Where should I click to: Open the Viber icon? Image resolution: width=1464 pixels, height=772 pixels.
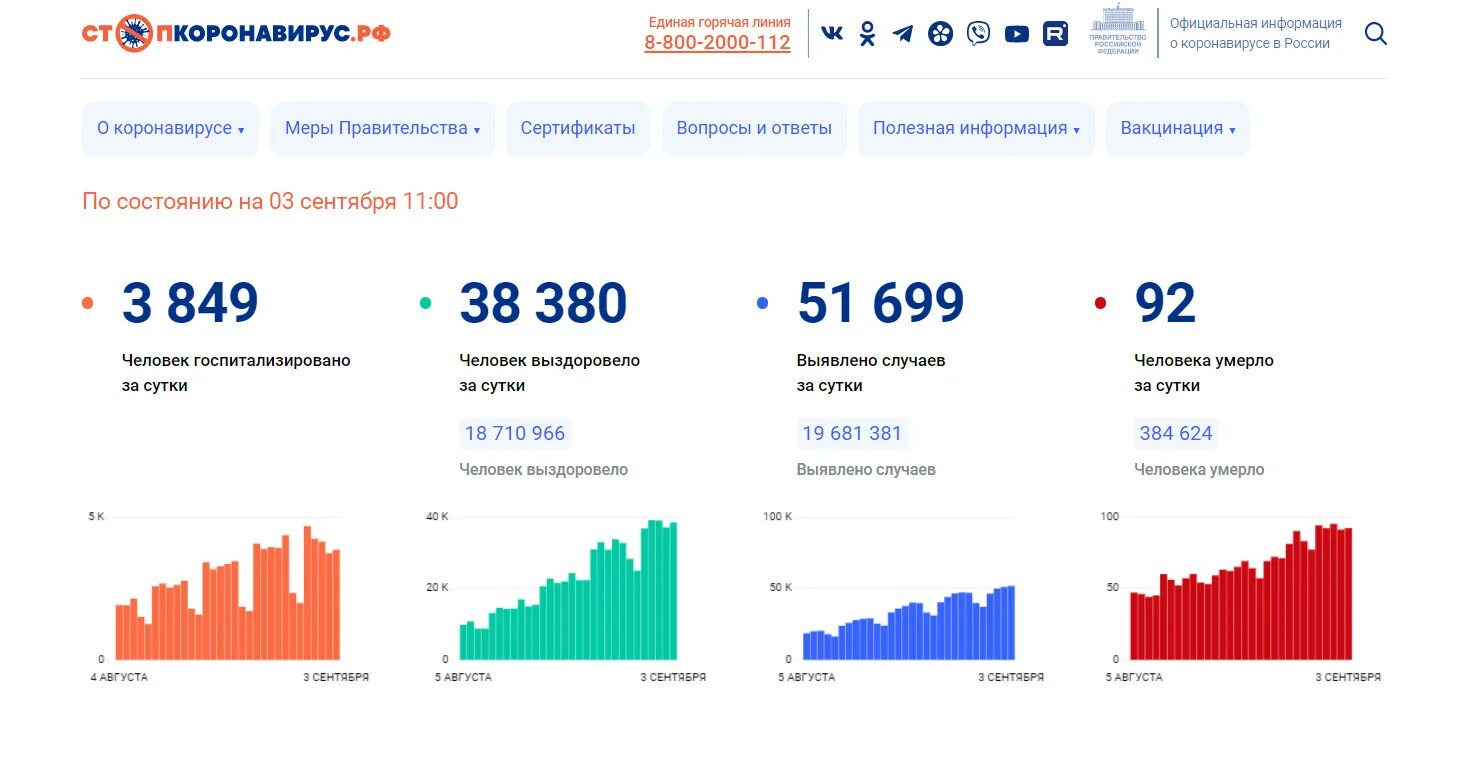coord(978,34)
